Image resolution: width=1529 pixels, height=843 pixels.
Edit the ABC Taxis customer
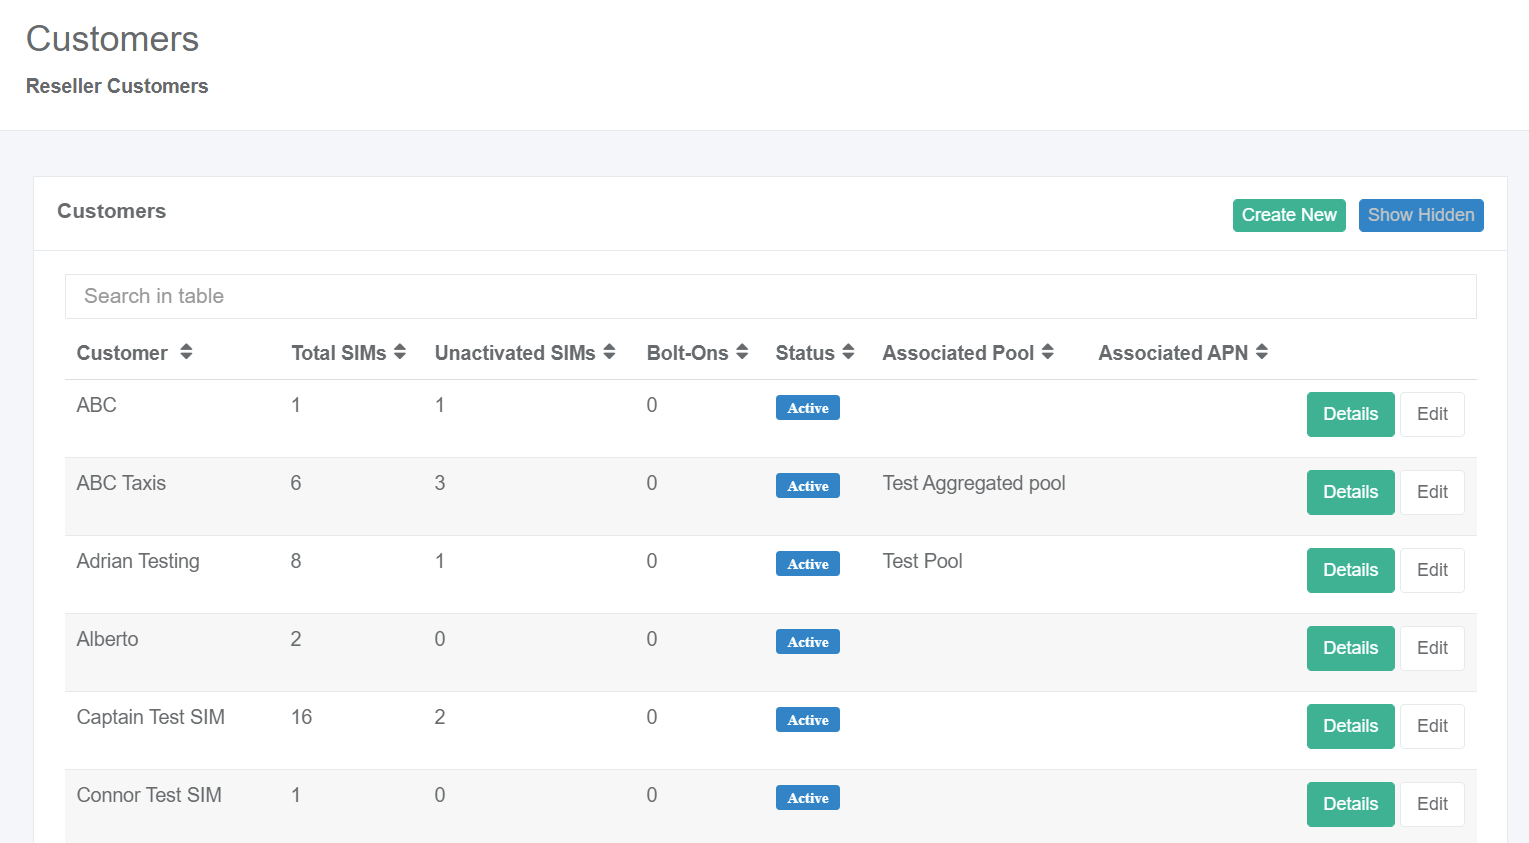[1432, 492]
